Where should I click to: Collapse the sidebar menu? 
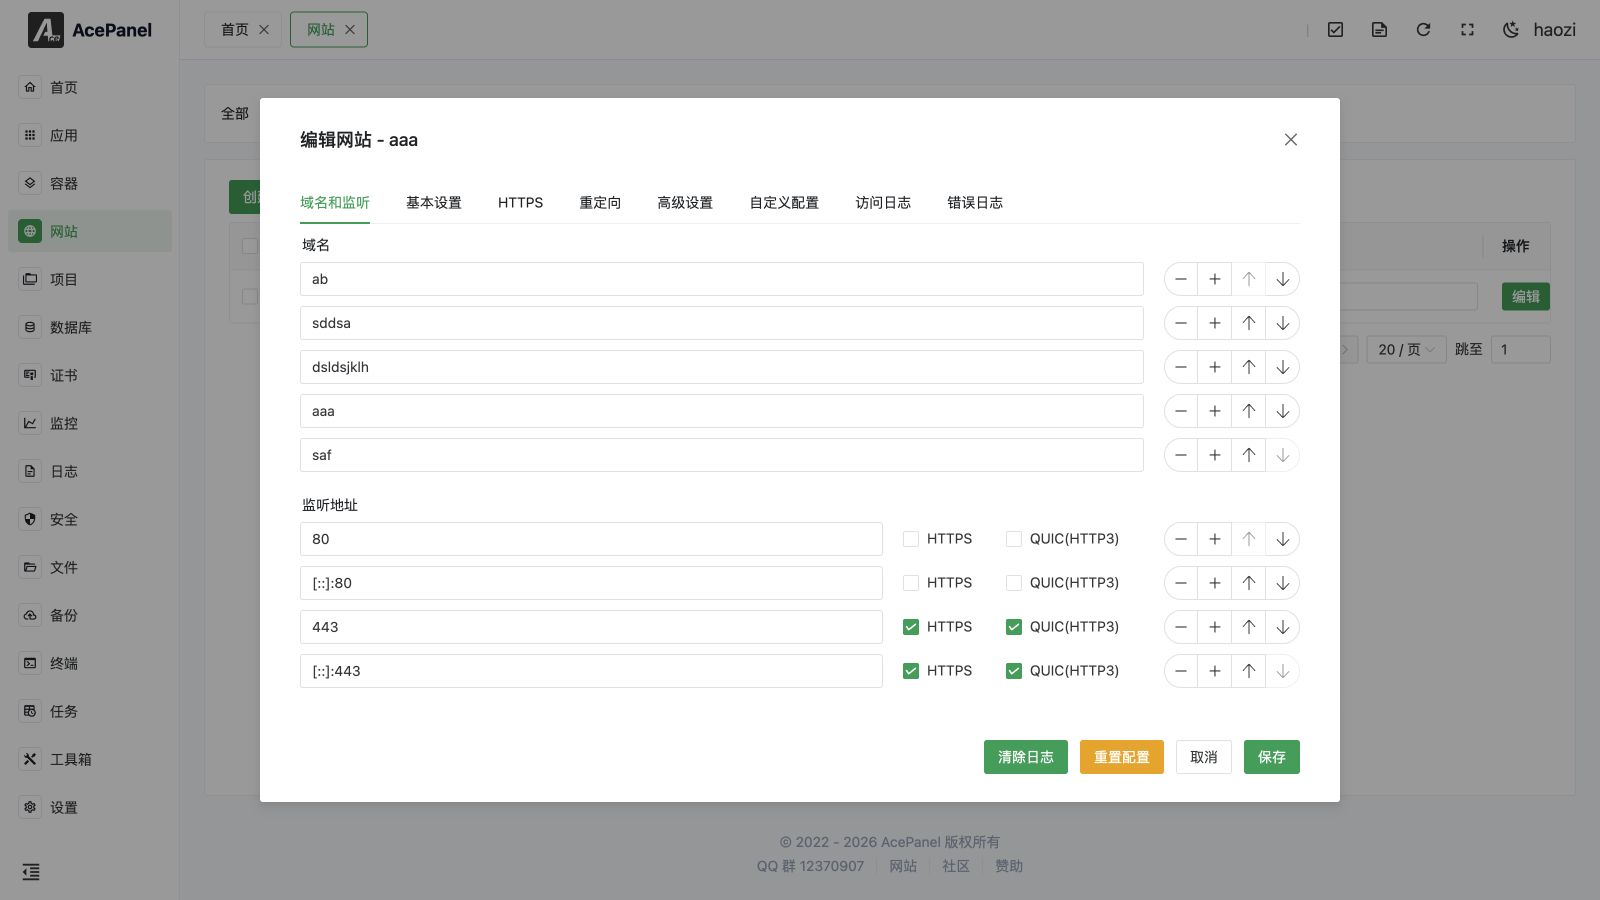[31, 872]
